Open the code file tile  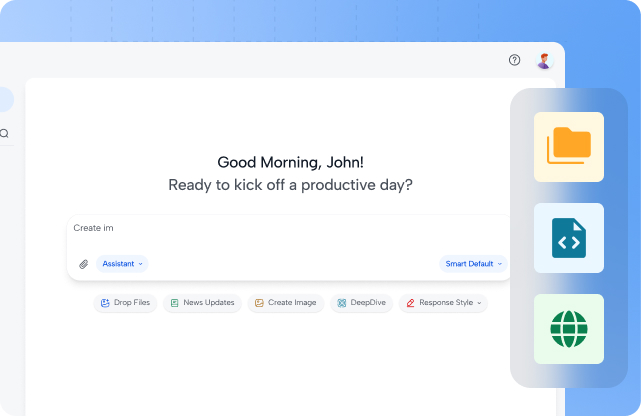[x=569, y=238]
